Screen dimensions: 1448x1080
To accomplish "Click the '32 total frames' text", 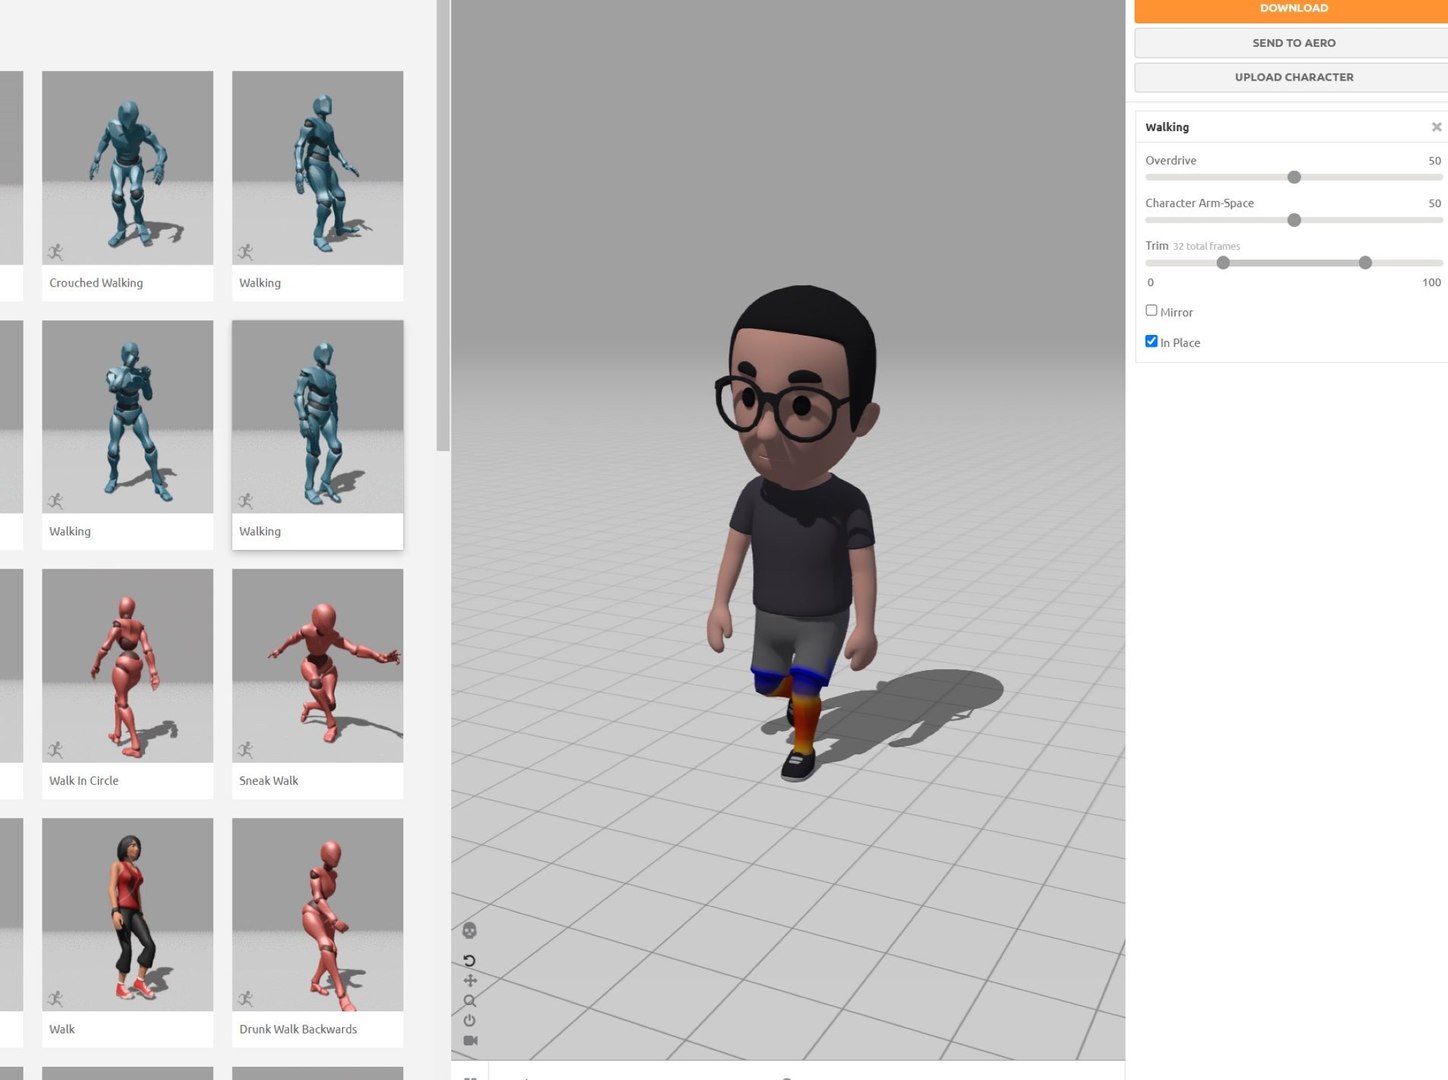I will click(1206, 246).
